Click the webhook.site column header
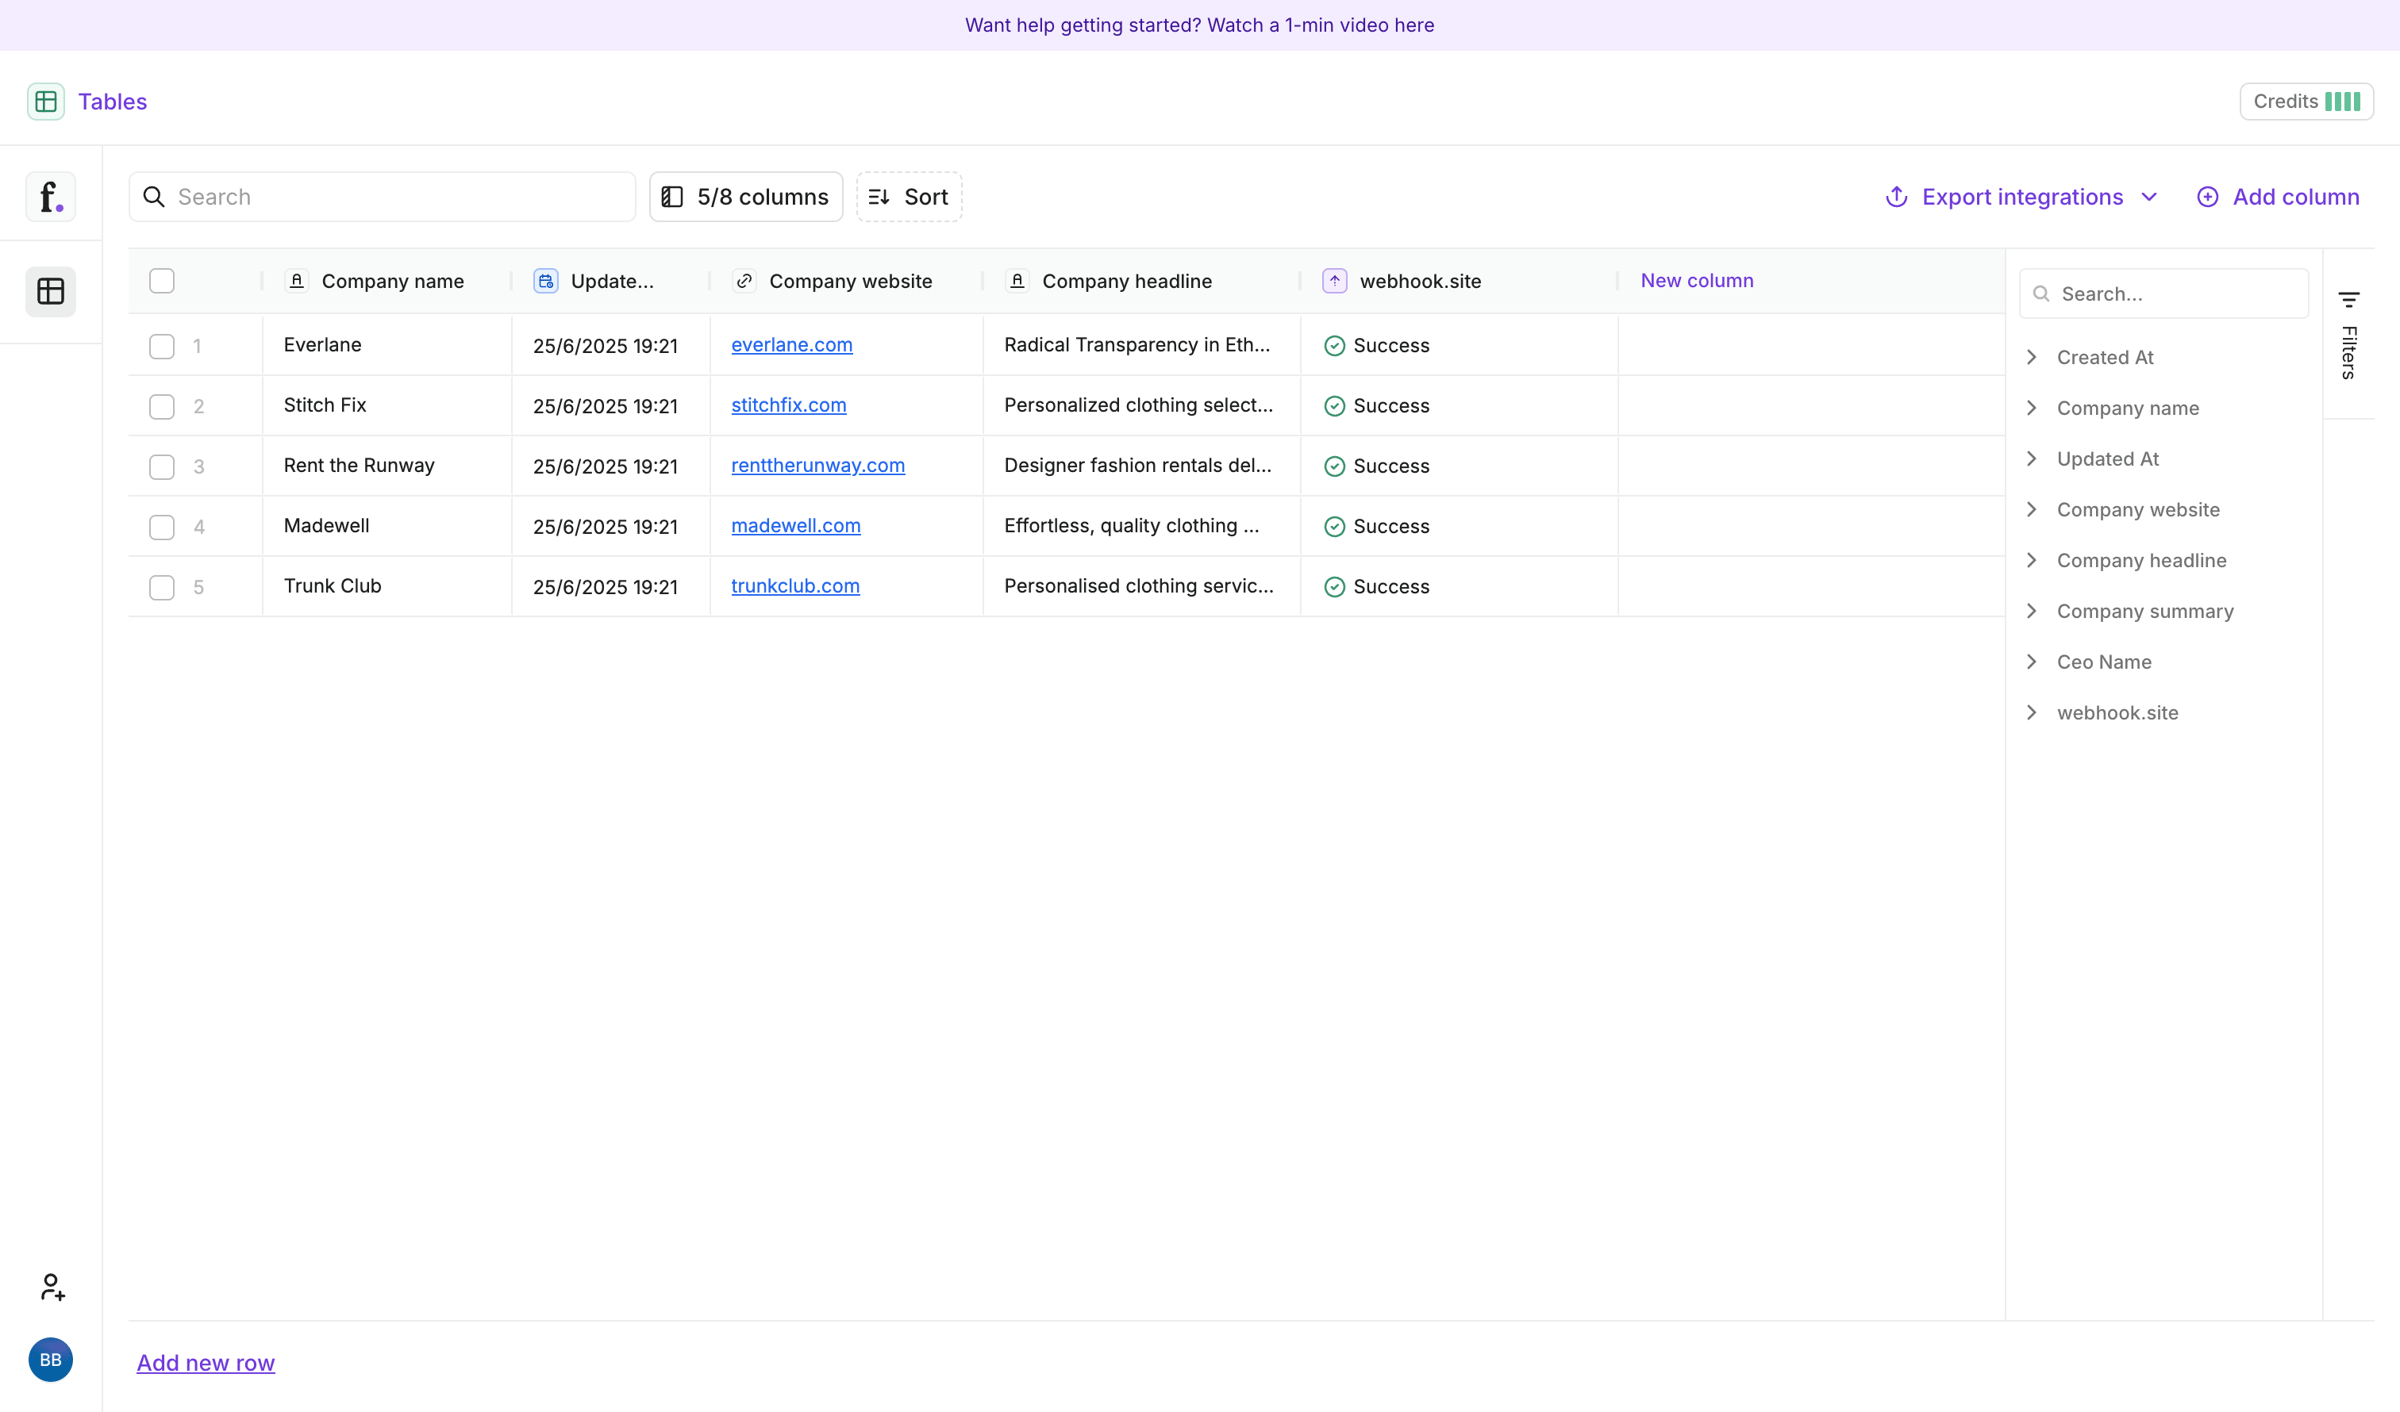The image size is (2400, 1412). [x=1459, y=281]
